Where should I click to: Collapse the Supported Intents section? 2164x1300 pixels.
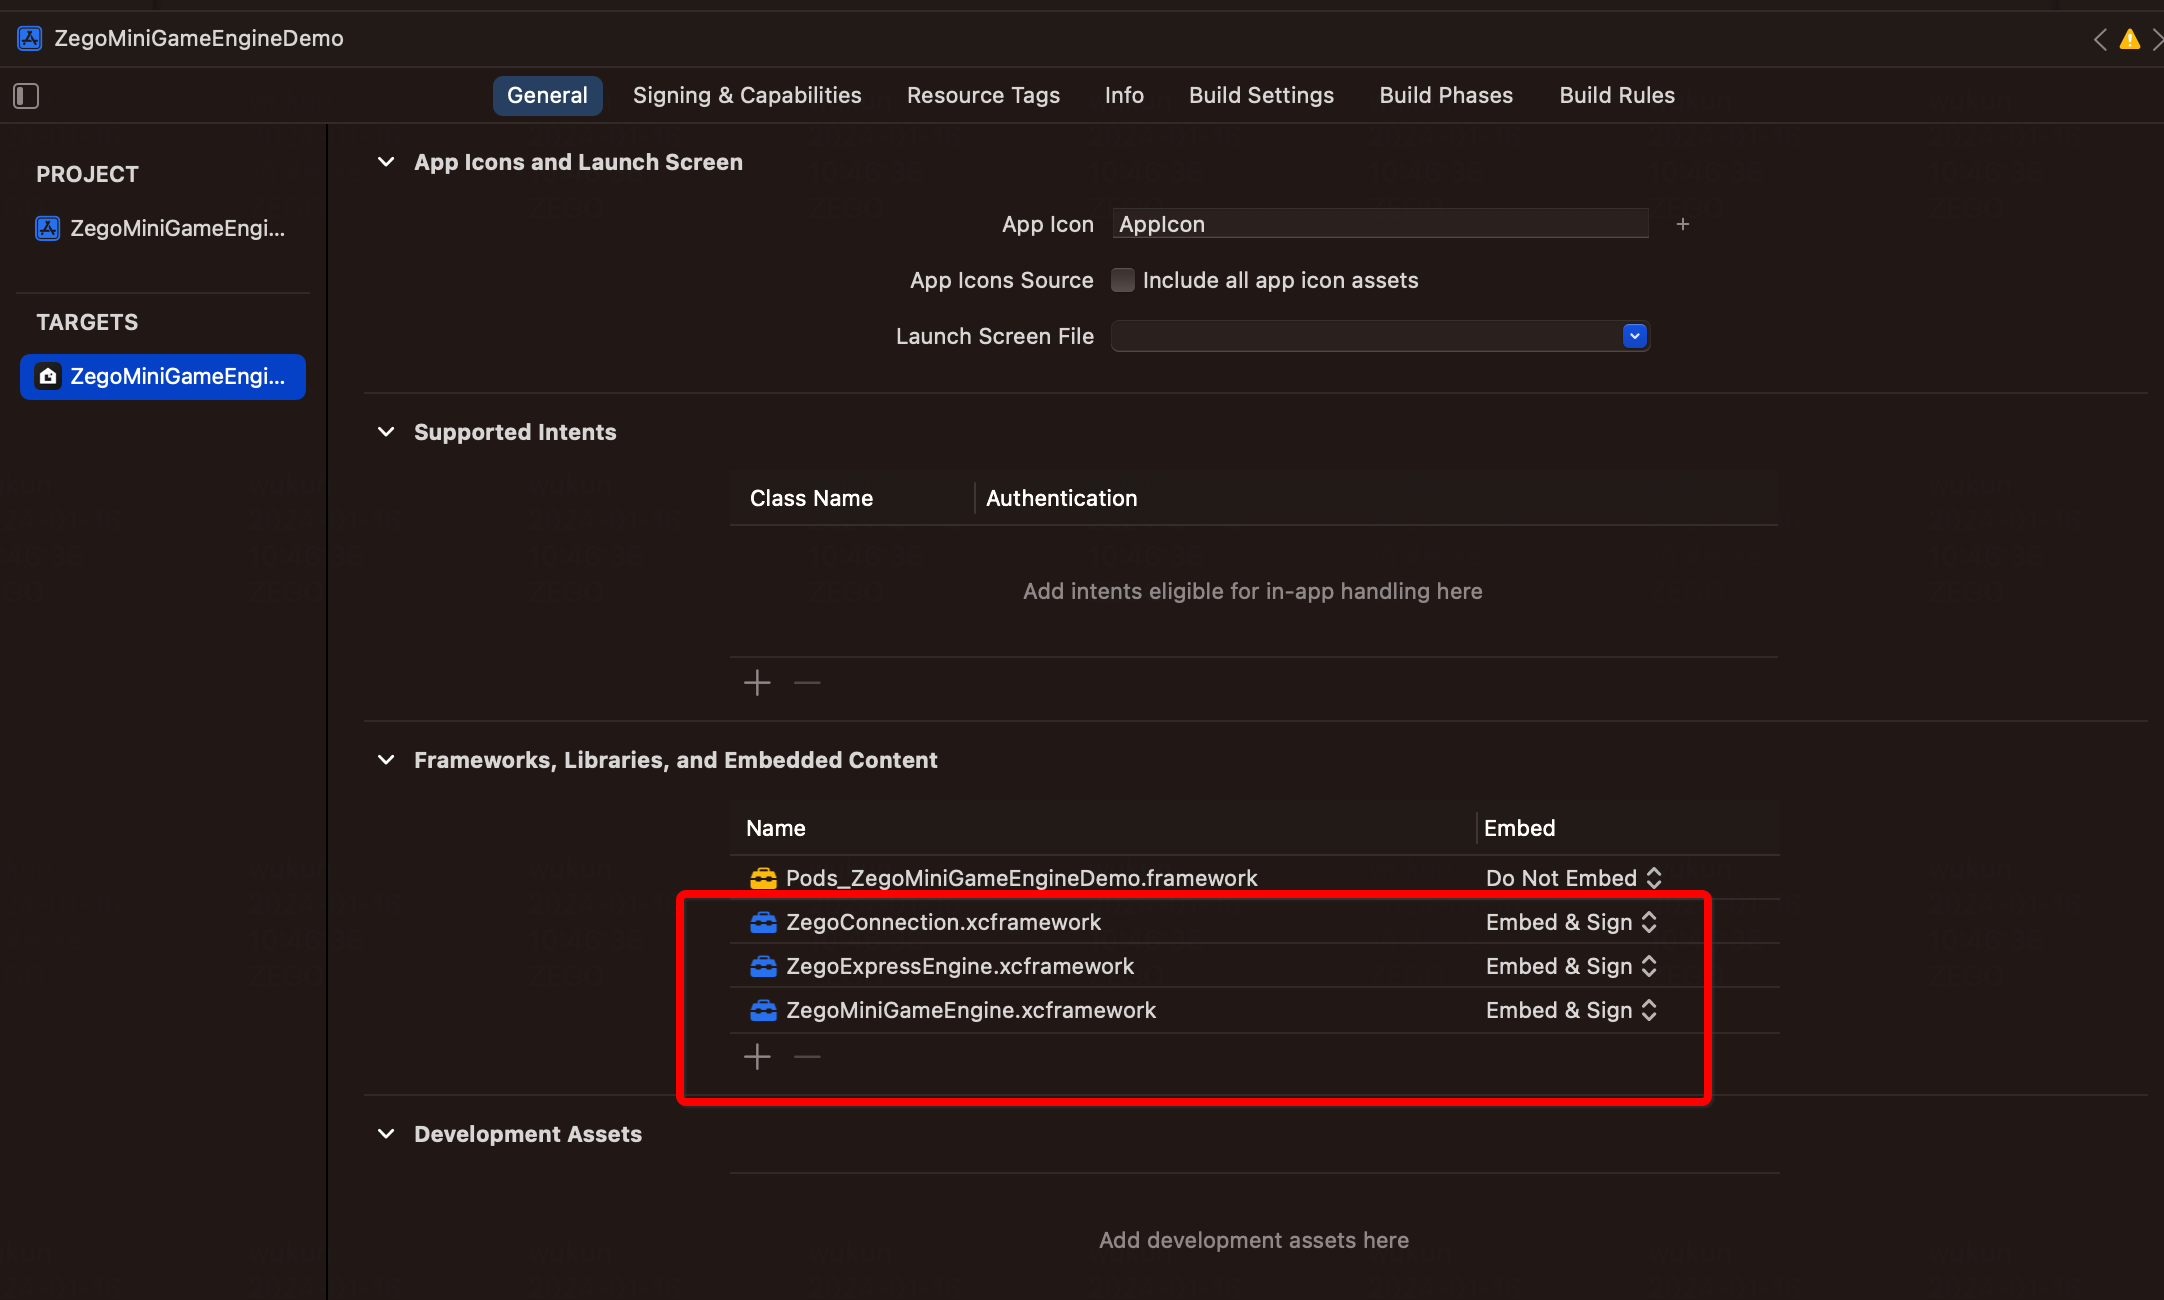click(x=386, y=432)
